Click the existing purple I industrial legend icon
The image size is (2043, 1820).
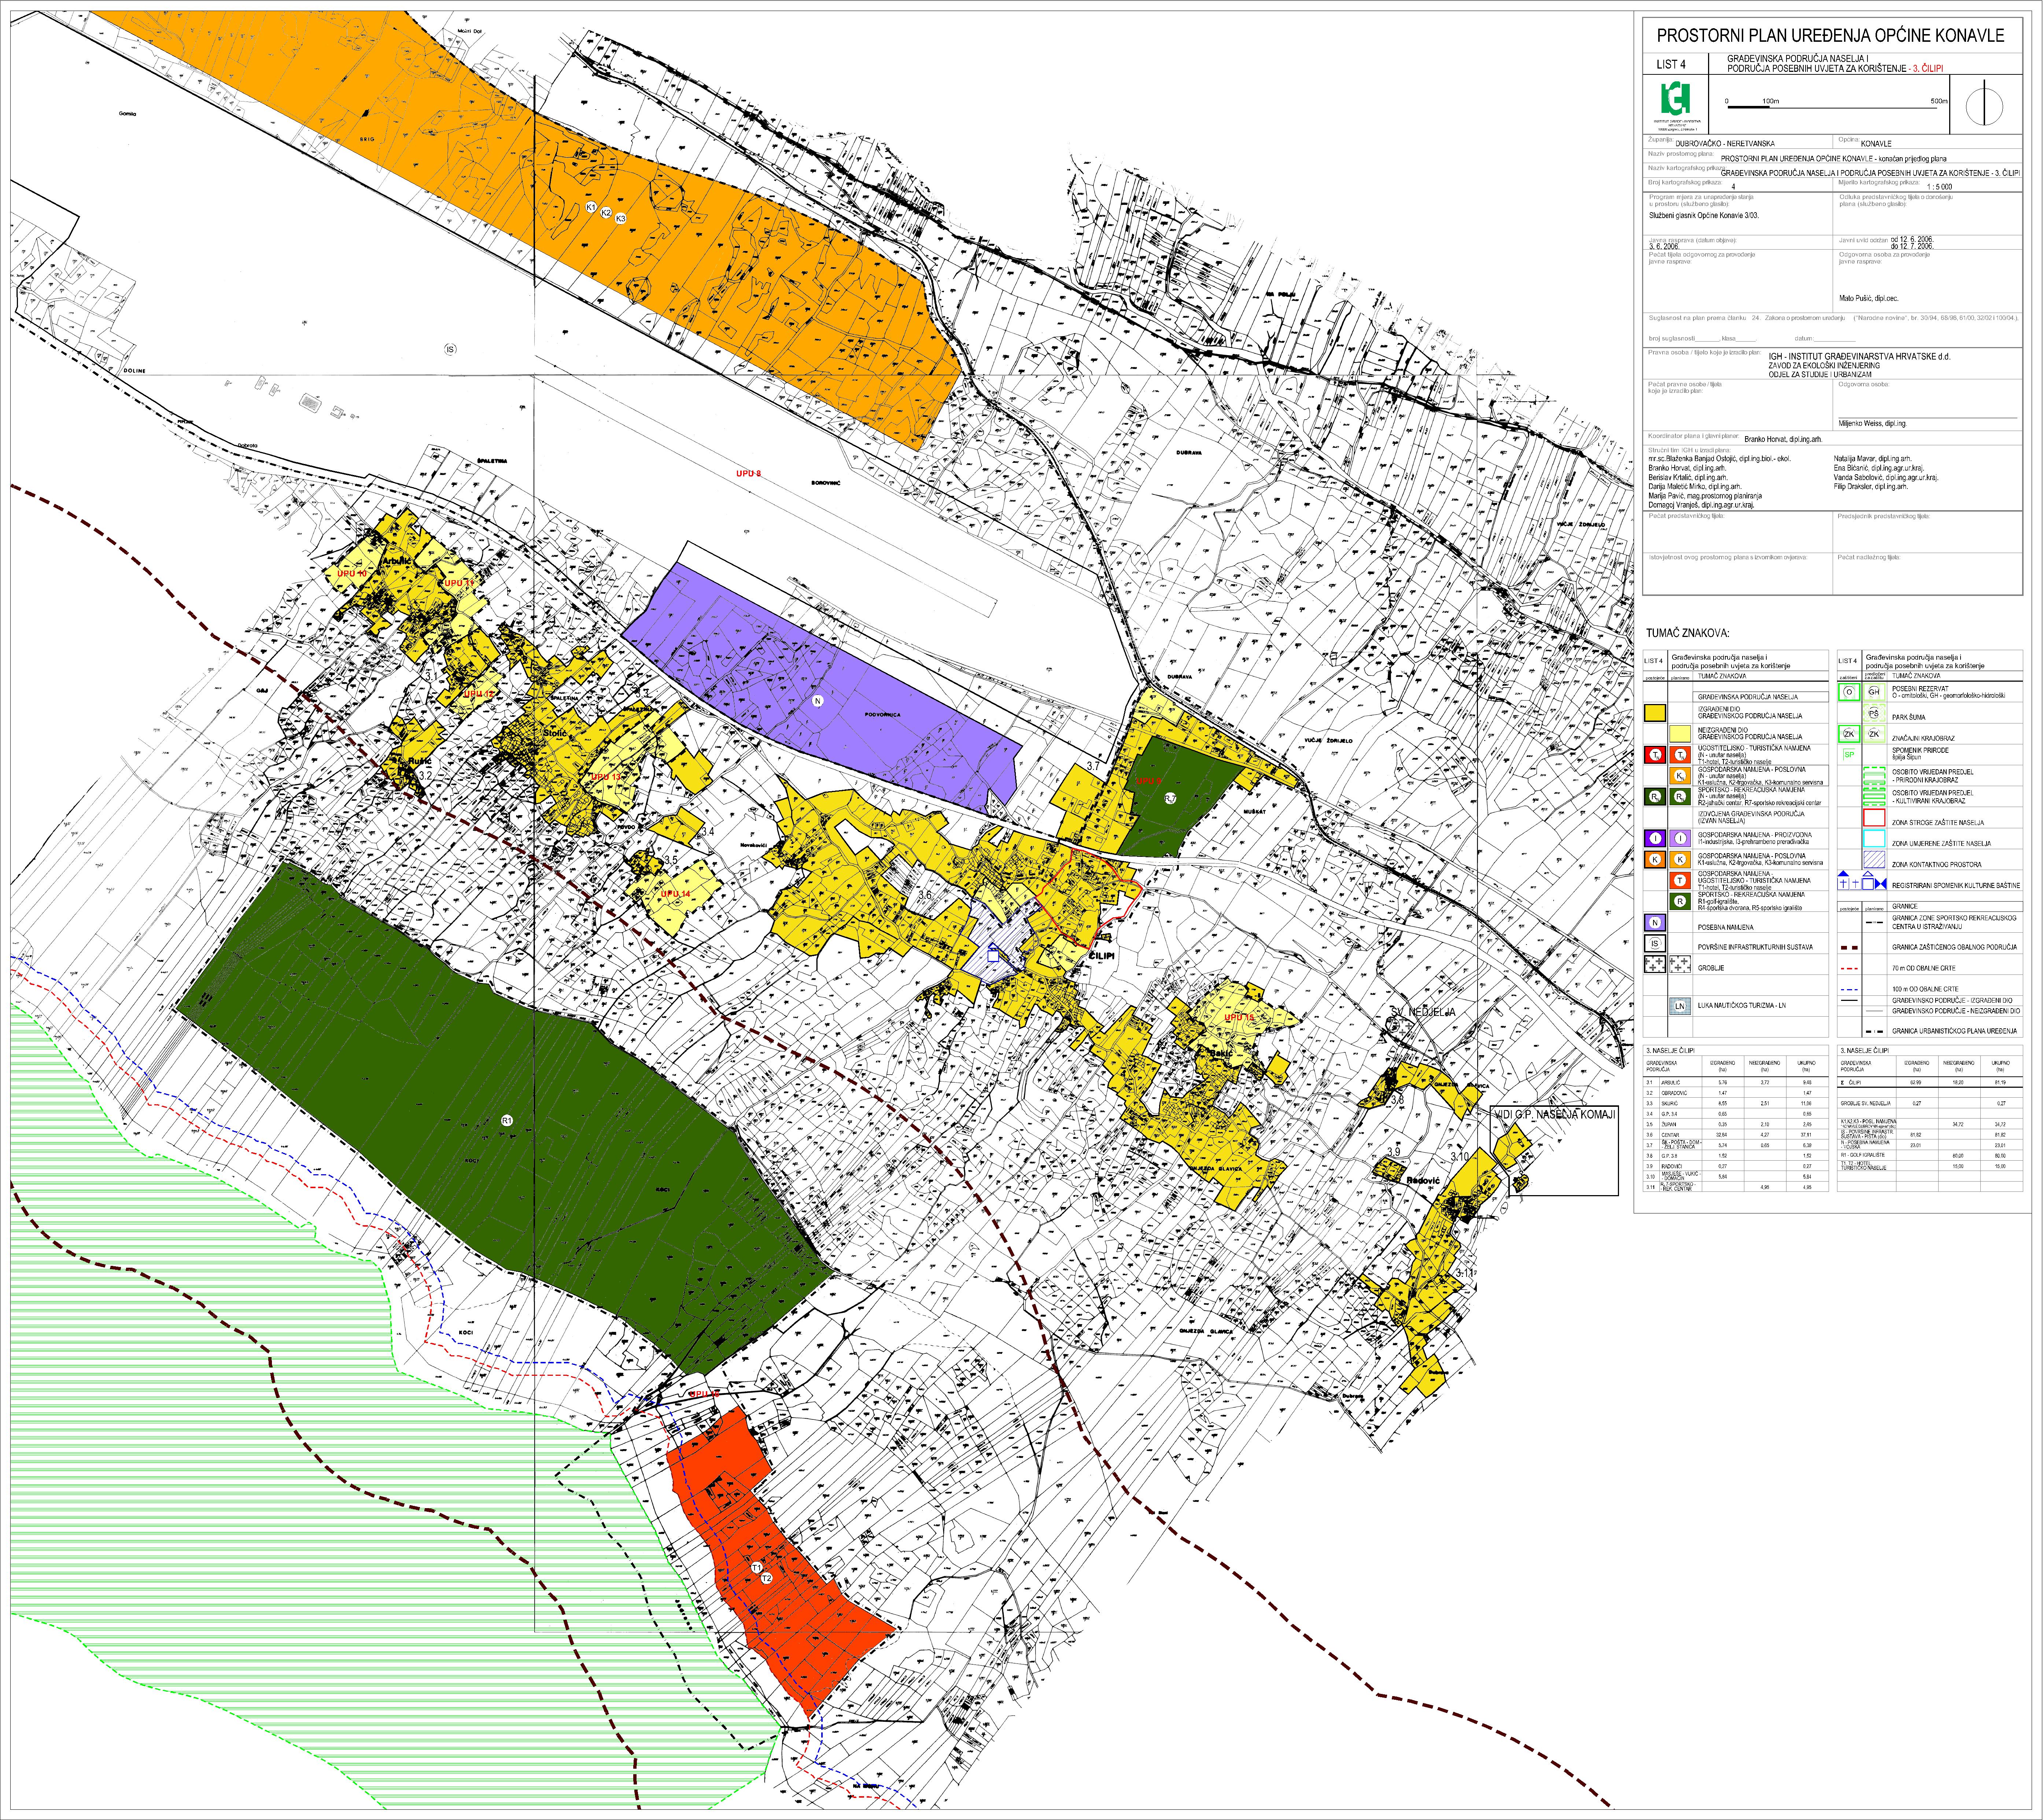tap(1655, 838)
